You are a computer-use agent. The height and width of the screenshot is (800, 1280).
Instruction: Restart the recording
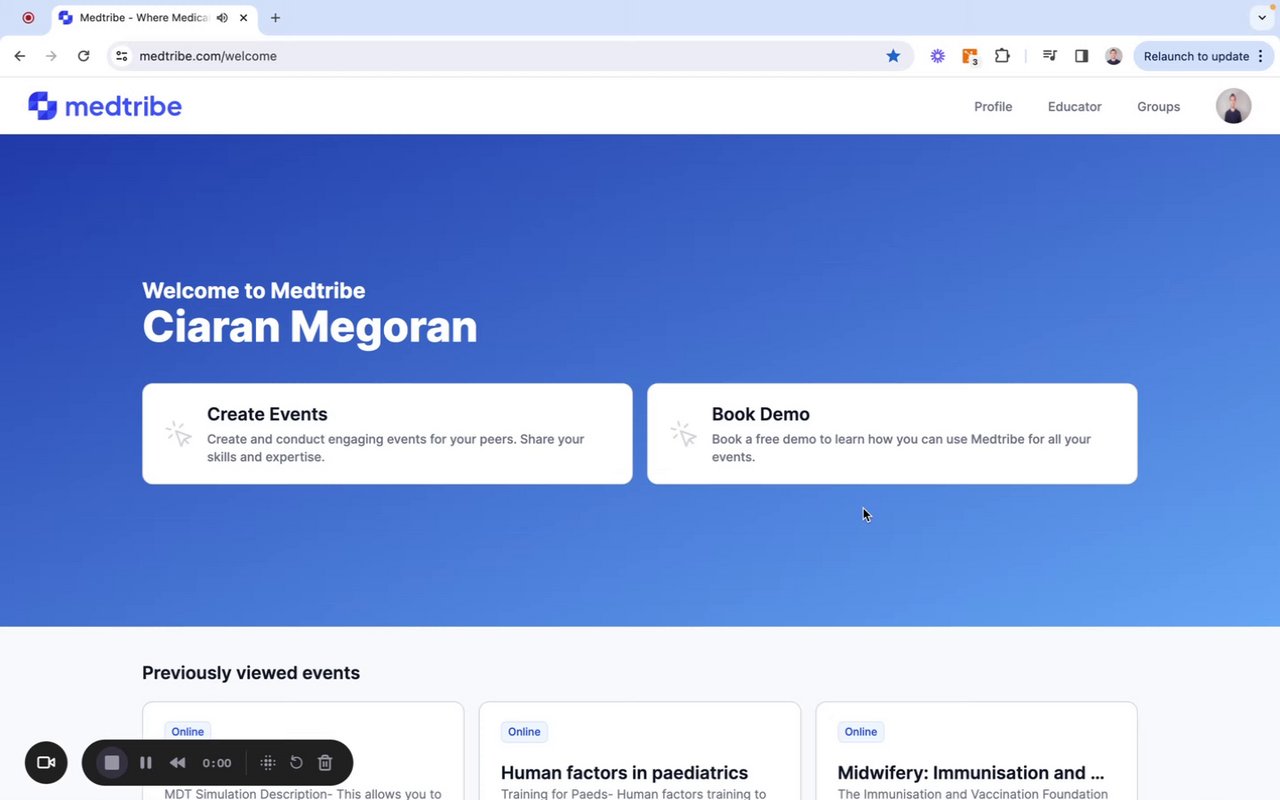[296, 763]
